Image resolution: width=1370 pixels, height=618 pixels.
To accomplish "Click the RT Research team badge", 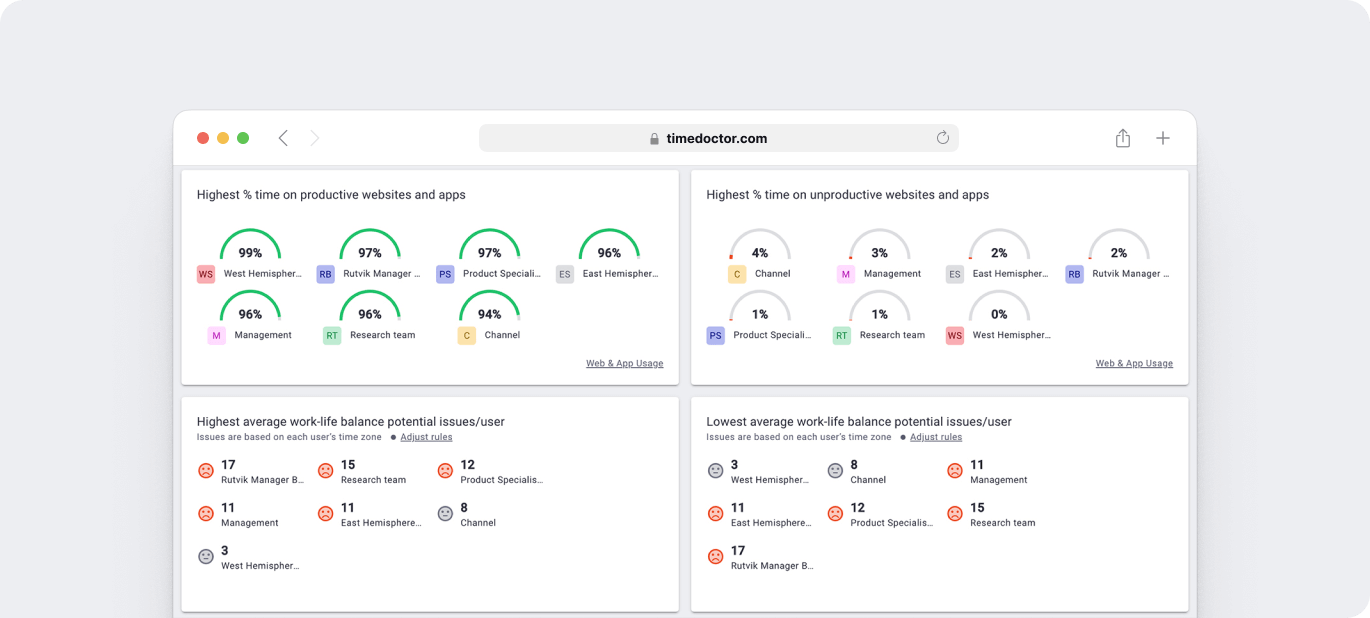I will [x=331, y=335].
